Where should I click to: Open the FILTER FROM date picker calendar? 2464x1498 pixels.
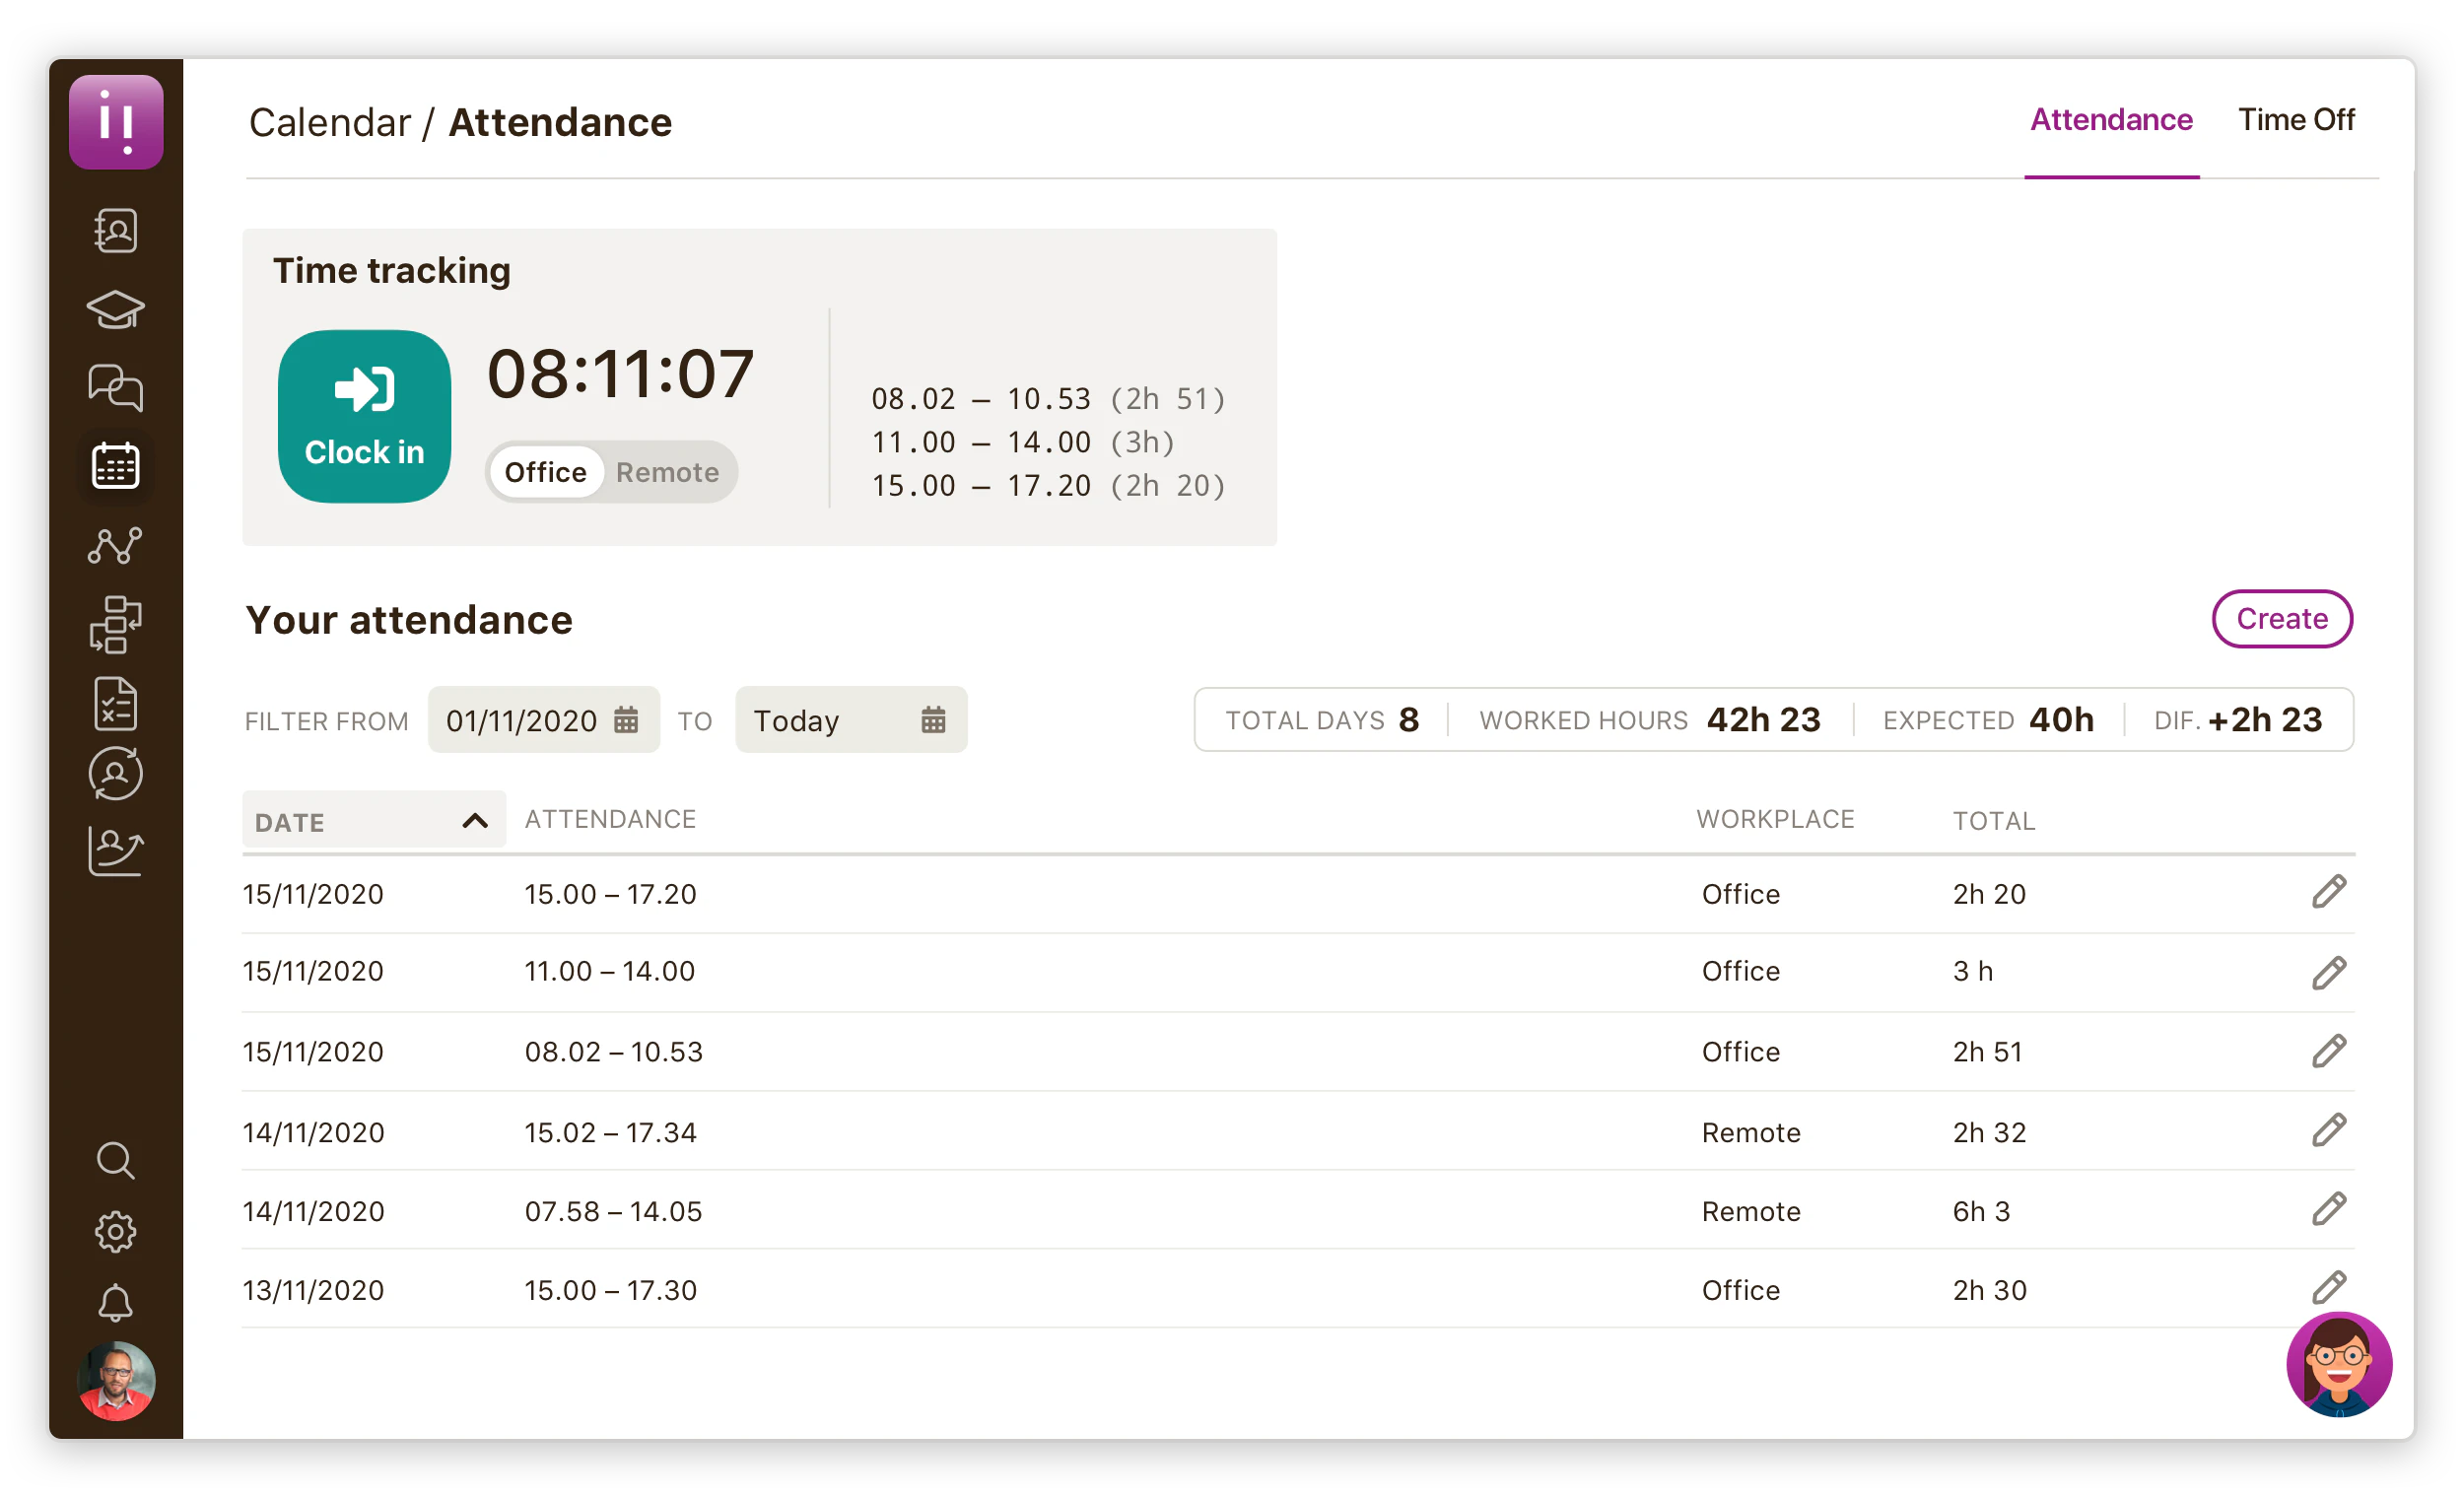click(627, 719)
